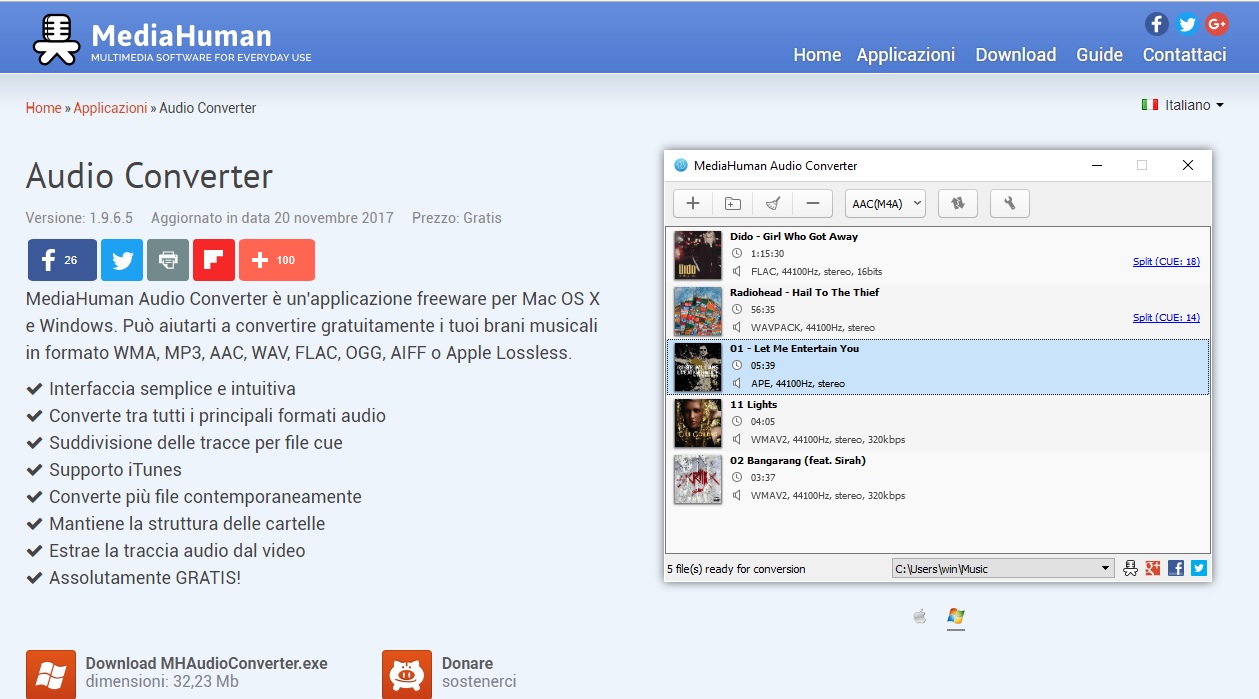This screenshot has width=1259, height=699.
Task: Click the add folder toolbar button
Action: pyautogui.click(x=733, y=204)
